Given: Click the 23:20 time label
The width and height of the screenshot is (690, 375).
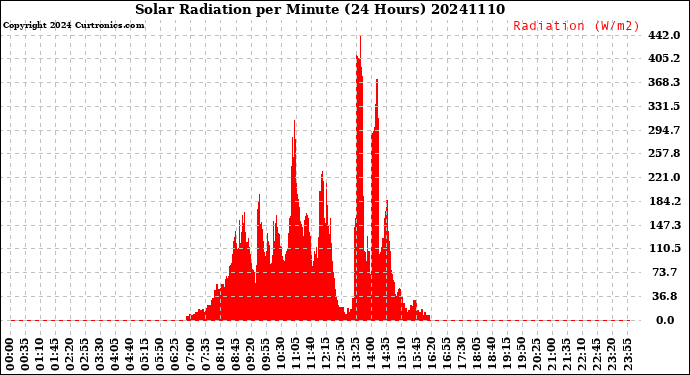Looking at the screenshot, I should tap(612, 355).
